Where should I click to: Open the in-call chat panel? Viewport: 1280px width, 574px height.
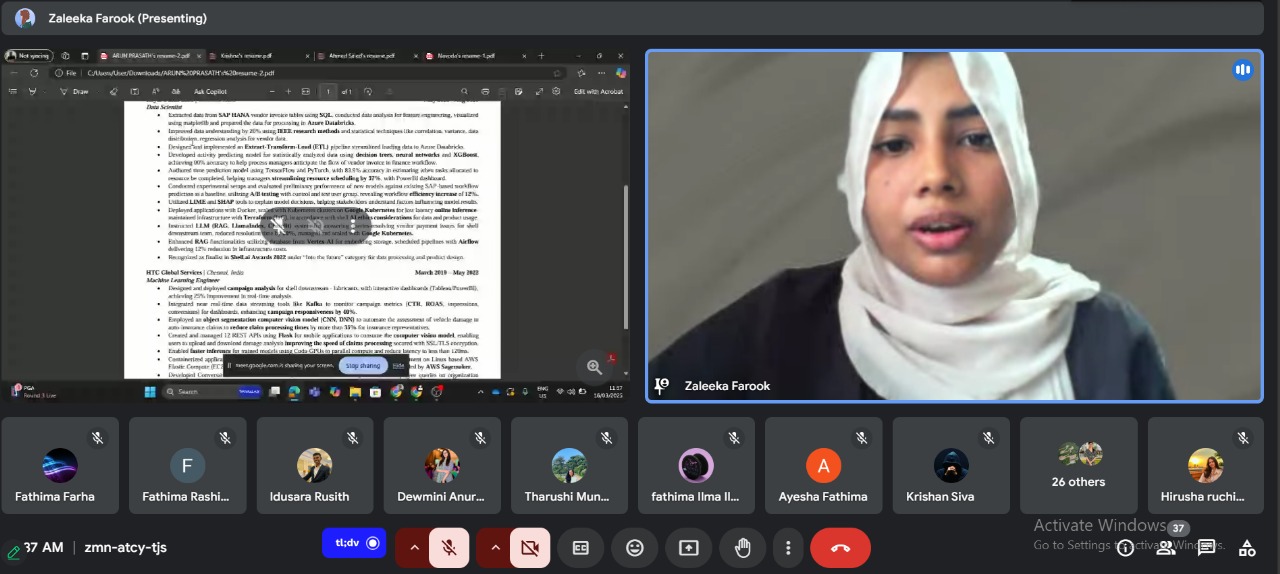click(x=1207, y=548)
